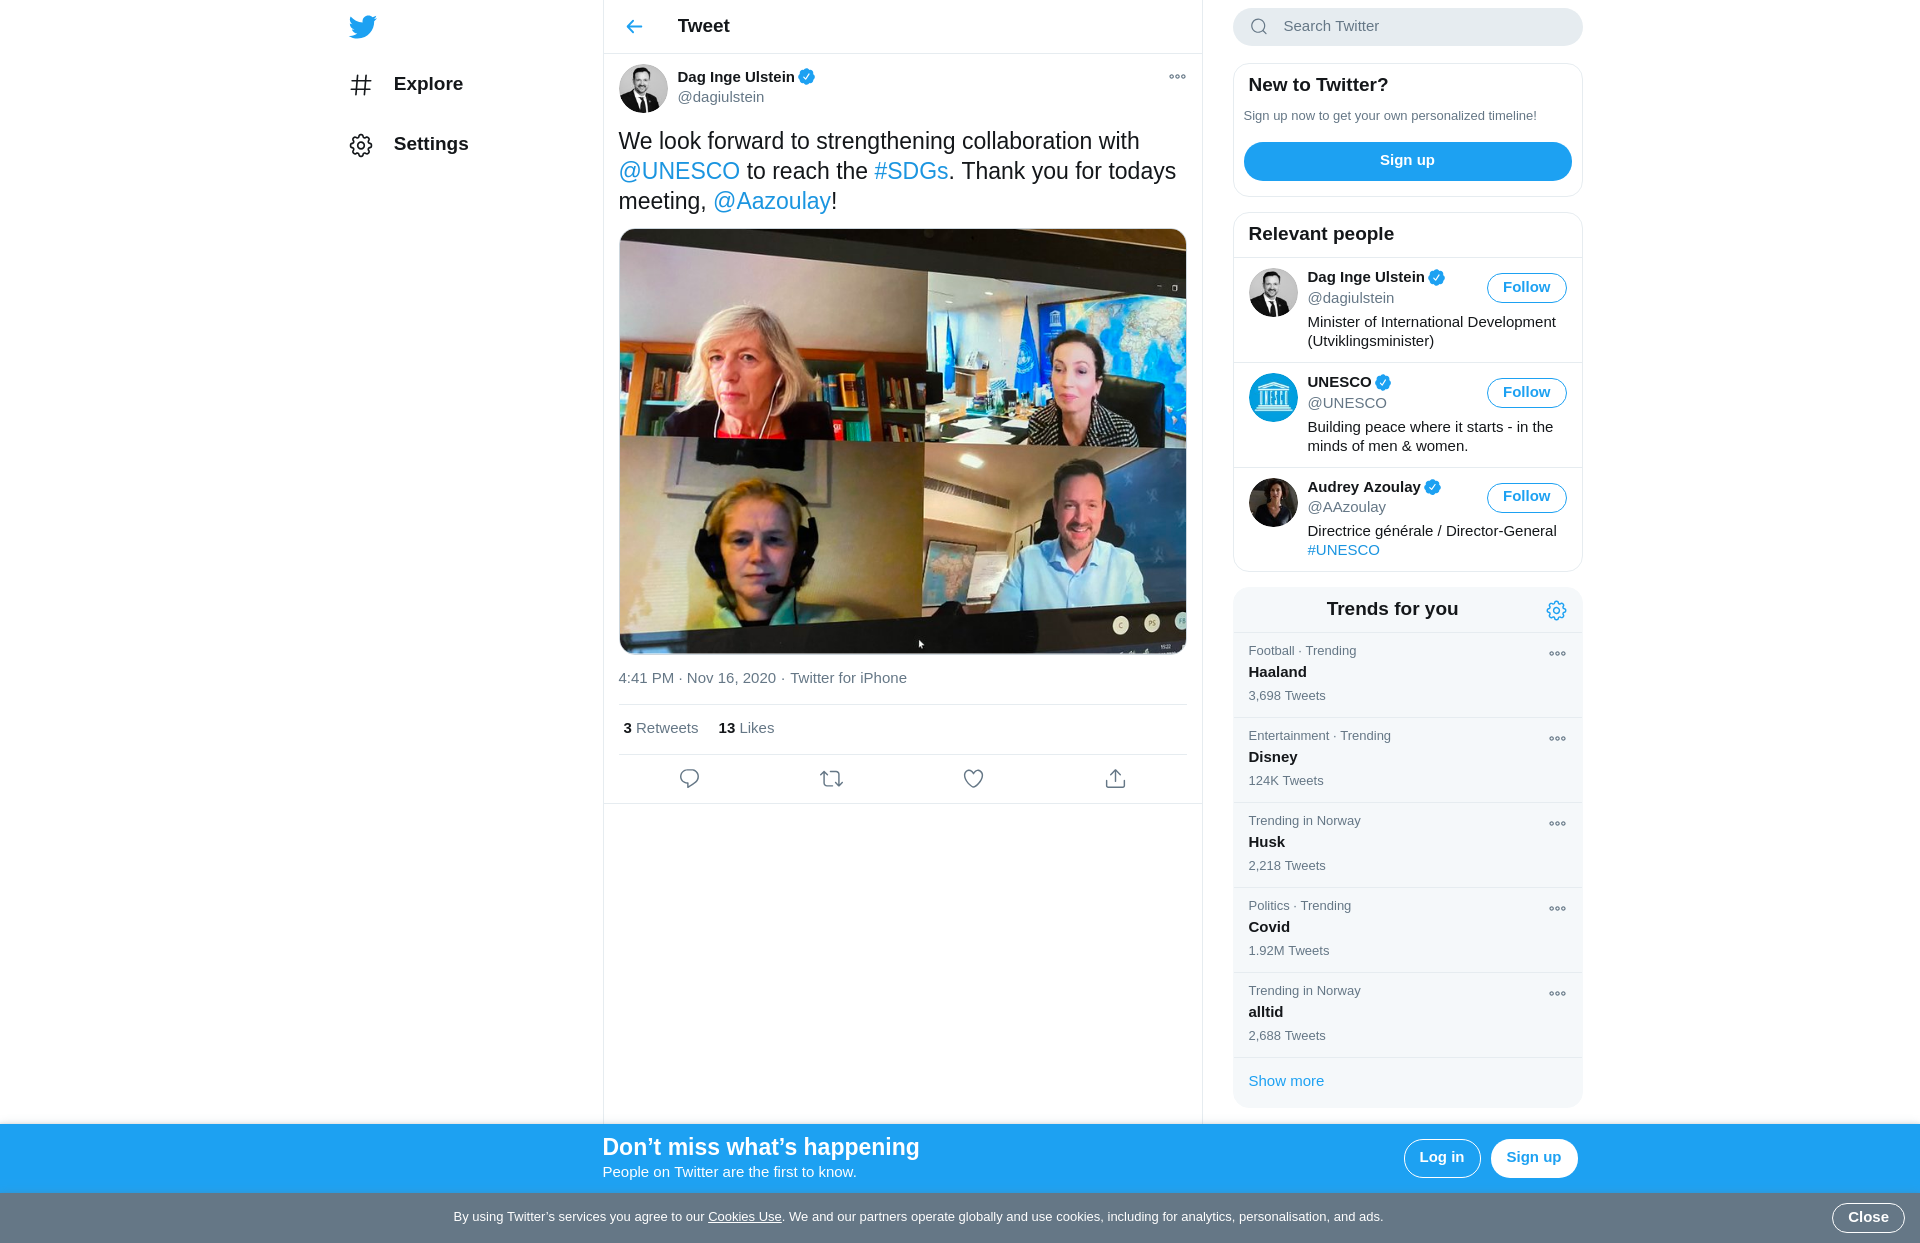Image resolution: width=1920 pixels, height=1243 pixels.
Task: Click Audrey Azoulay's profile avatar
Action: pyautogui.click(x=1273, y=502)
